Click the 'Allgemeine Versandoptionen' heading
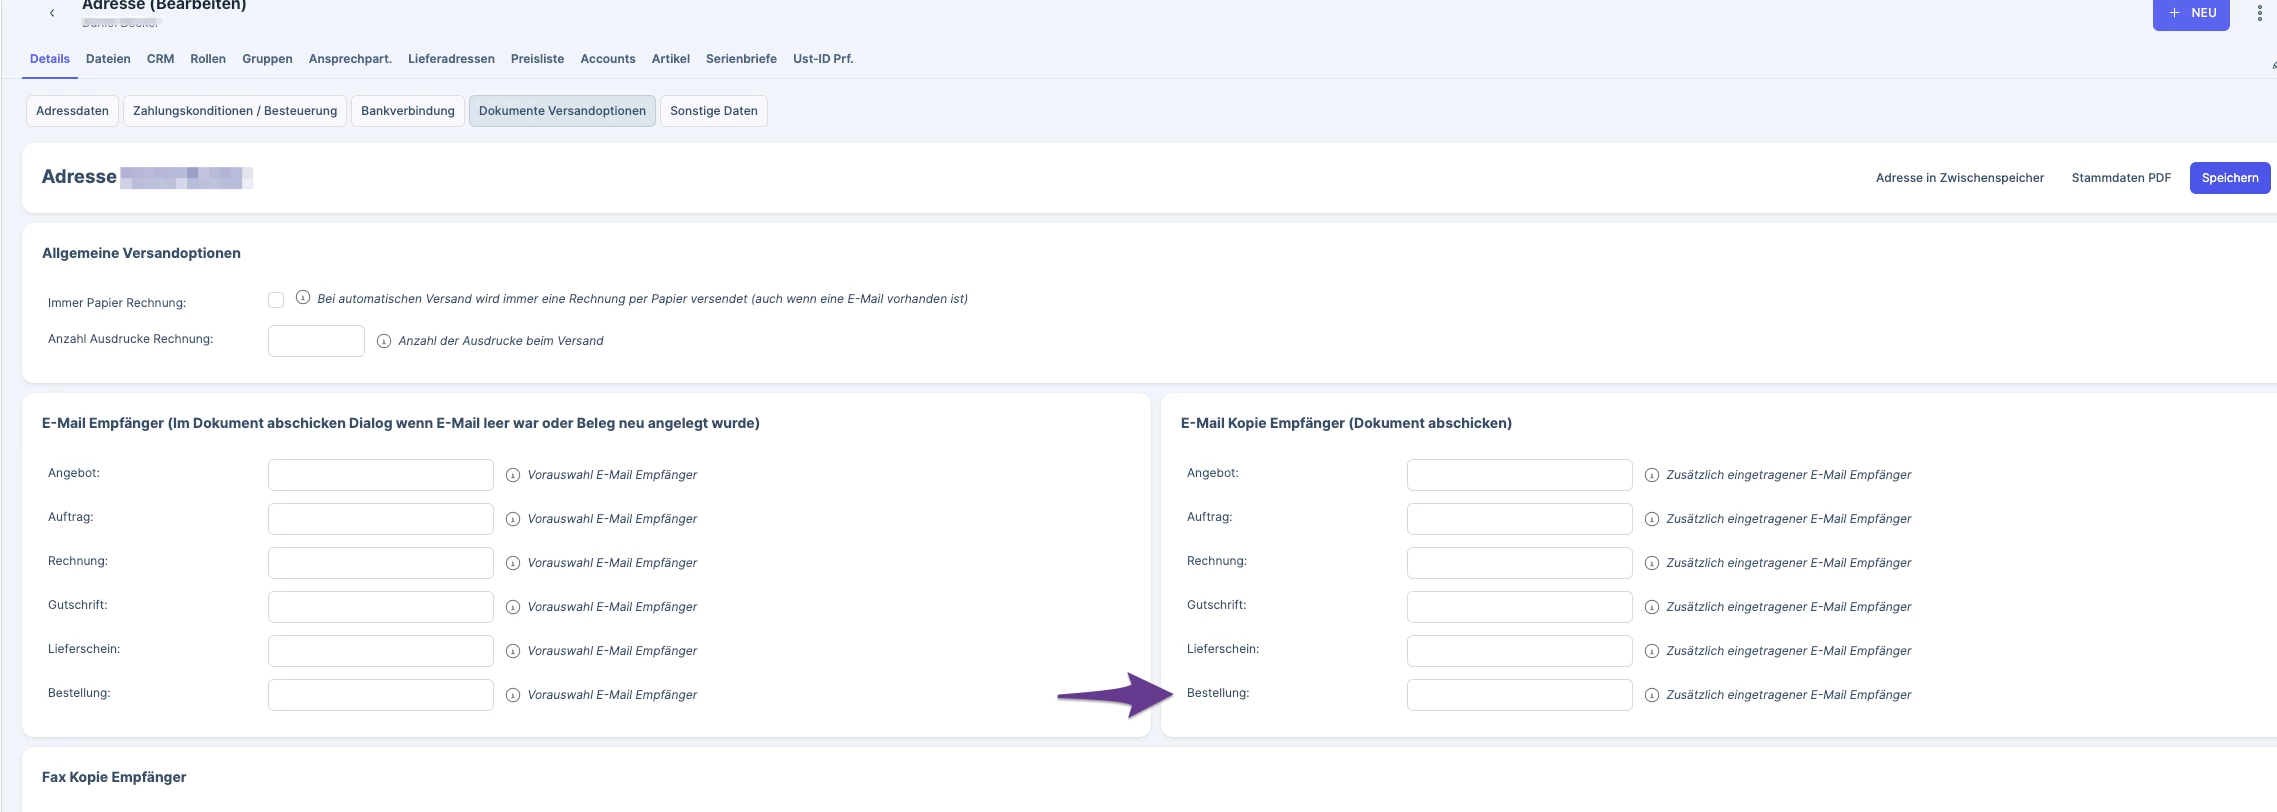2277x812 pixels. 141,253
